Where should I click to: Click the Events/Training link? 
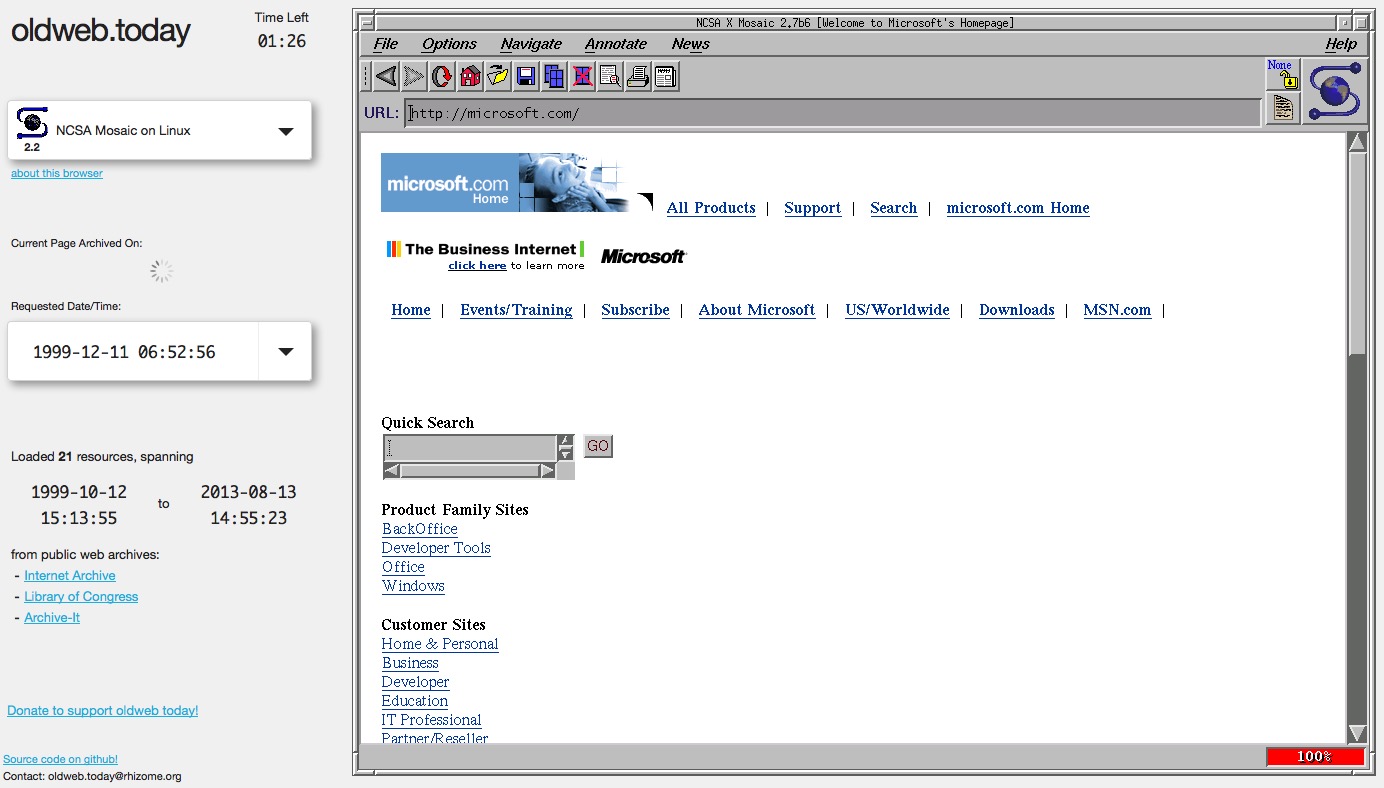(516, 310)
